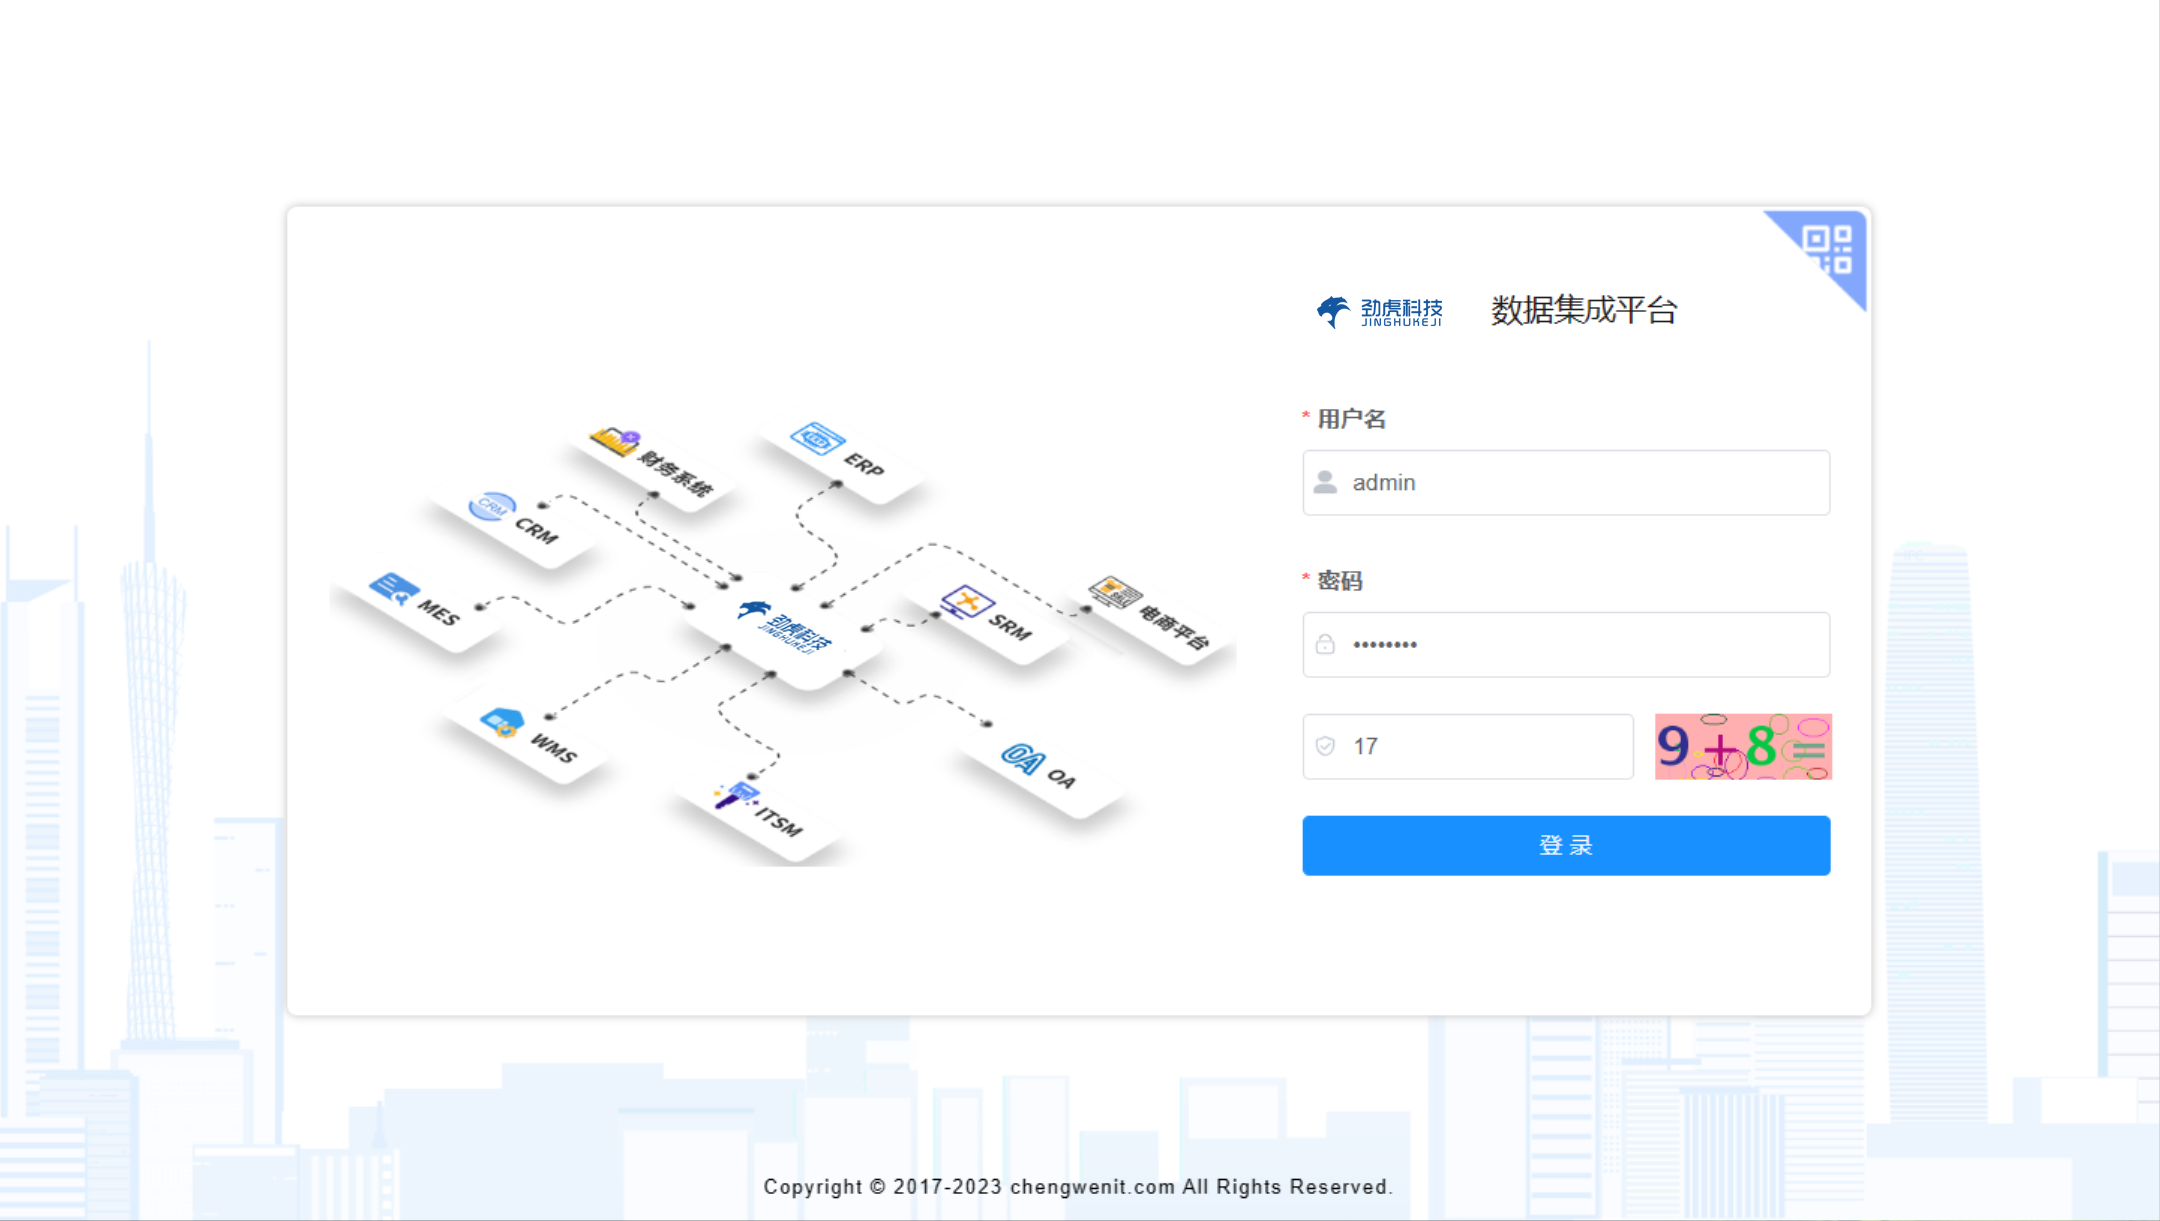
Task: Click the shield icon in the captcha field
Action: 1326,746
